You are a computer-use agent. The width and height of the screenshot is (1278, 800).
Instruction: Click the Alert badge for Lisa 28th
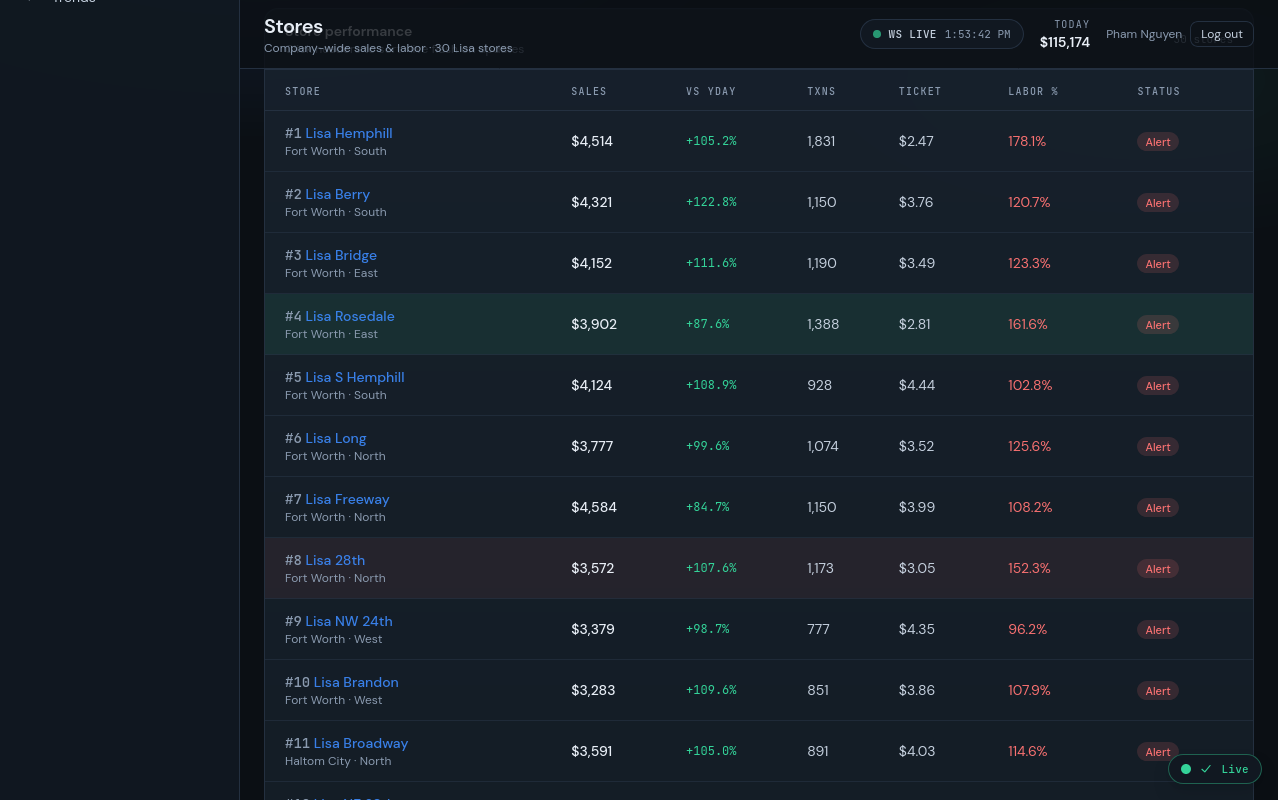(1158, 569)
